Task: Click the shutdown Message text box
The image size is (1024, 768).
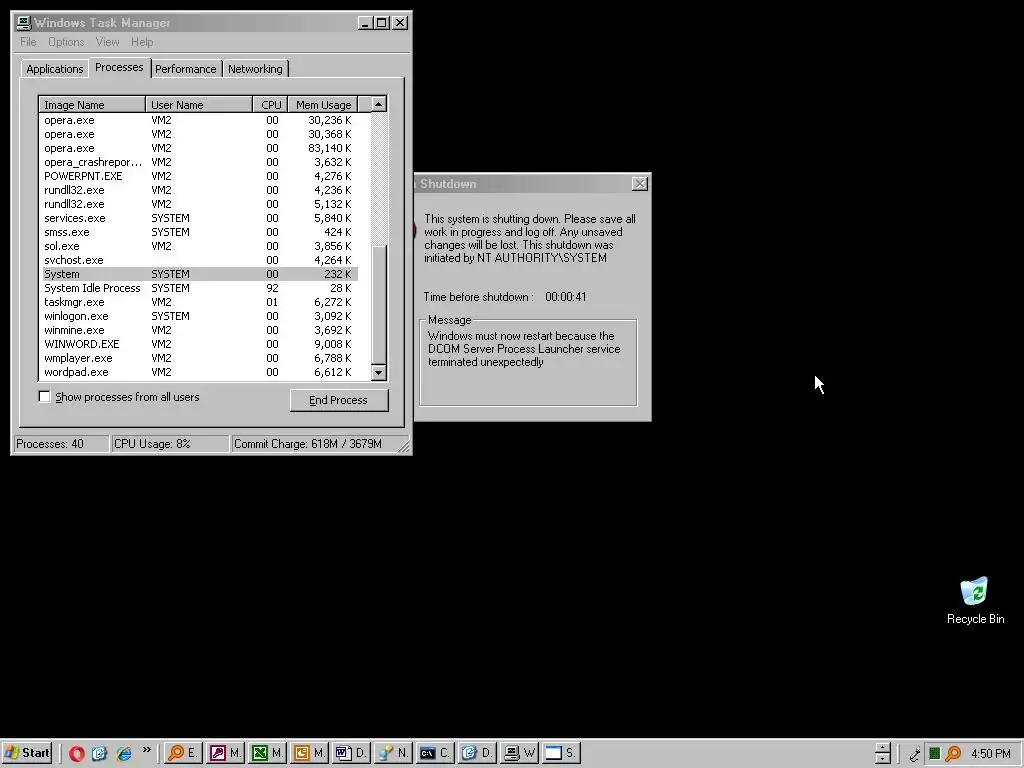Action: click(x=528, y=363)
